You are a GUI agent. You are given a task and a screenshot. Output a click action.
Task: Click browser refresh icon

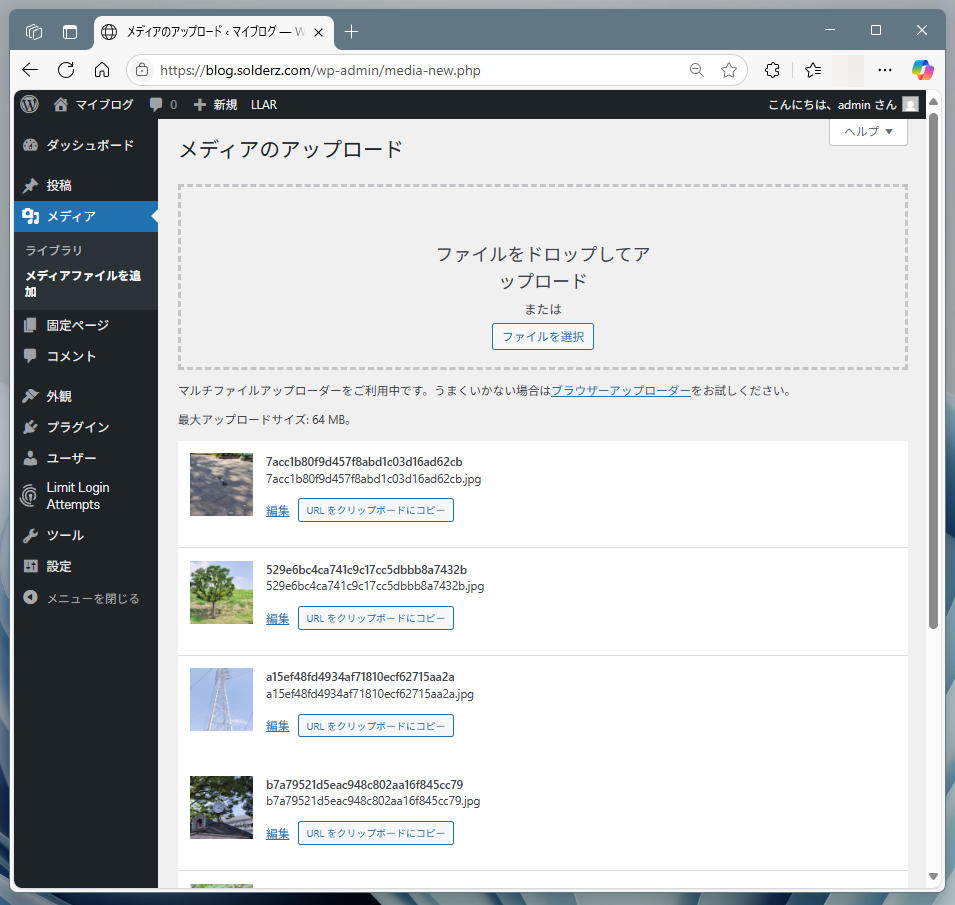click(x=66, y=70)
